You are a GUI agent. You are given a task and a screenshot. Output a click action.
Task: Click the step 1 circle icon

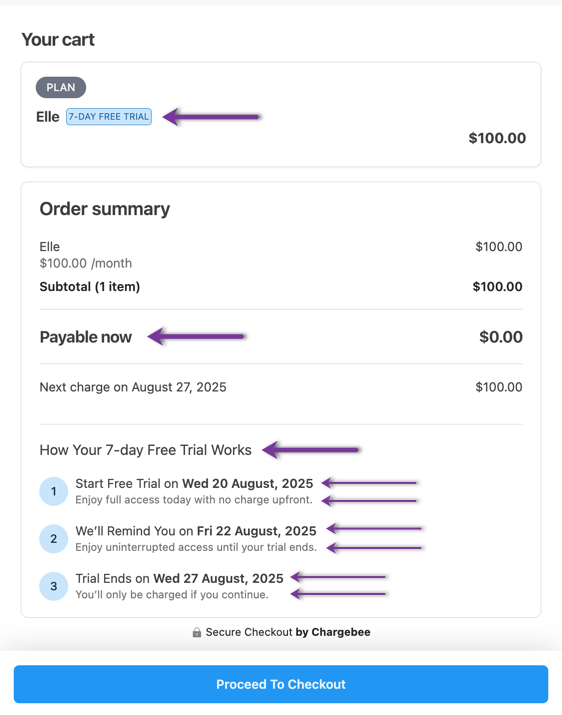(x=53, y=491)
